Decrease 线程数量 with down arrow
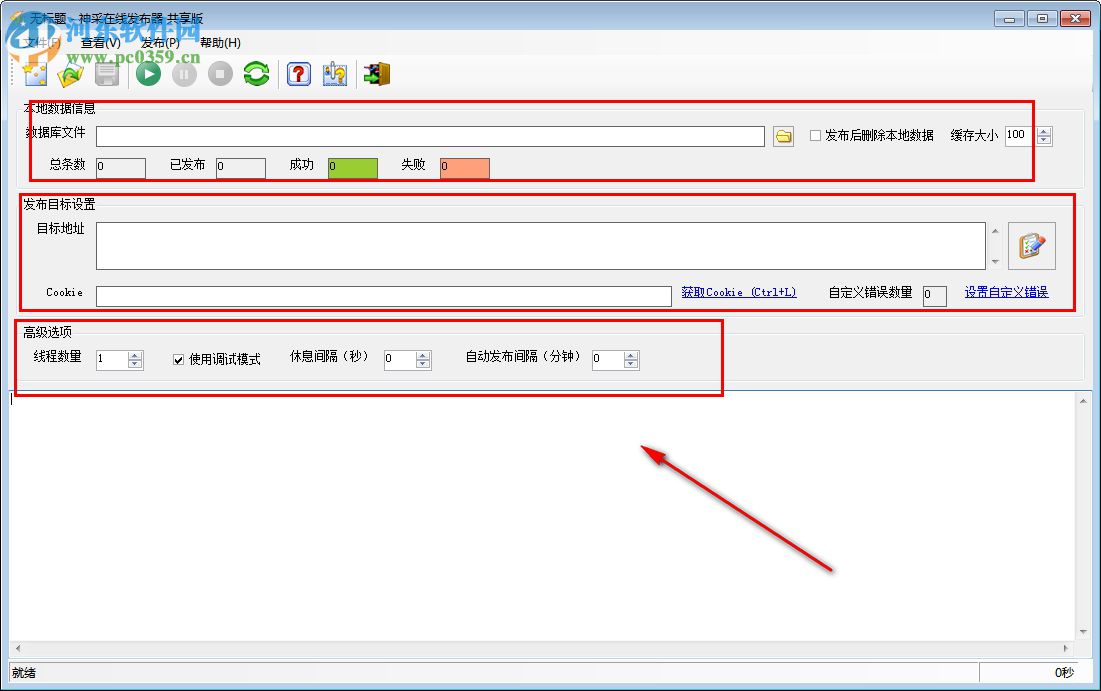The height and width of the screenshot is (691, 1101). point(135,364)
